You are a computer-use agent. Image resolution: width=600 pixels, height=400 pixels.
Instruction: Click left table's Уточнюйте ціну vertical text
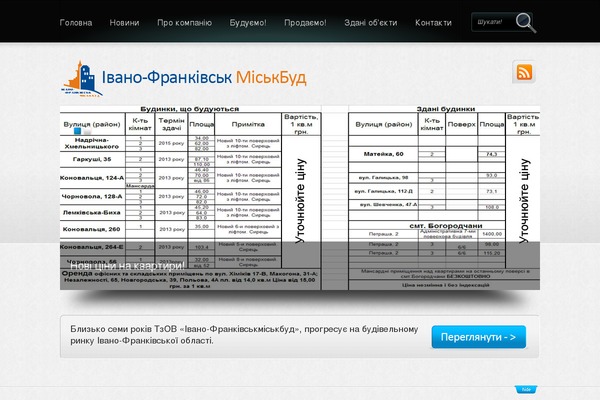(300, 201)
